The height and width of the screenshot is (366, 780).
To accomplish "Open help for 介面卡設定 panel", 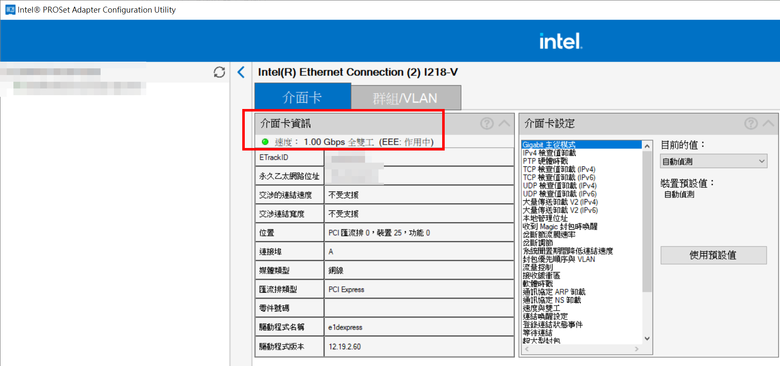I will 751,124.
